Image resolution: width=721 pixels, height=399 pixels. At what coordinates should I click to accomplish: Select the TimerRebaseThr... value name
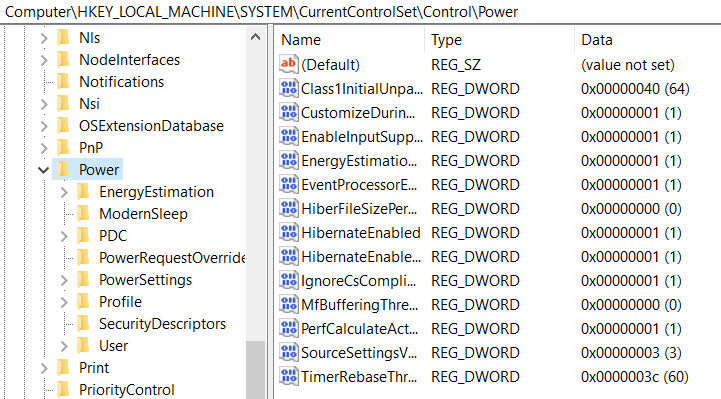pos(360,377)
